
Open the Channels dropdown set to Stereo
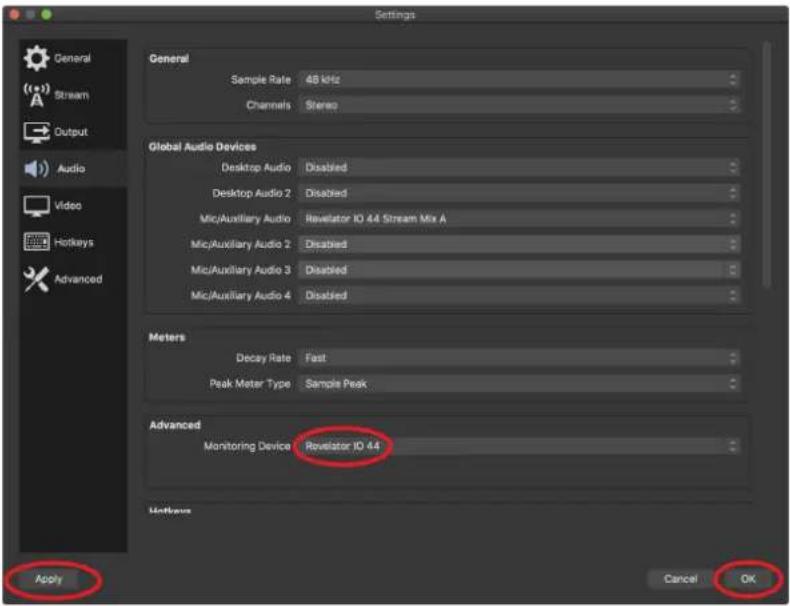click(x=519, y=105)
